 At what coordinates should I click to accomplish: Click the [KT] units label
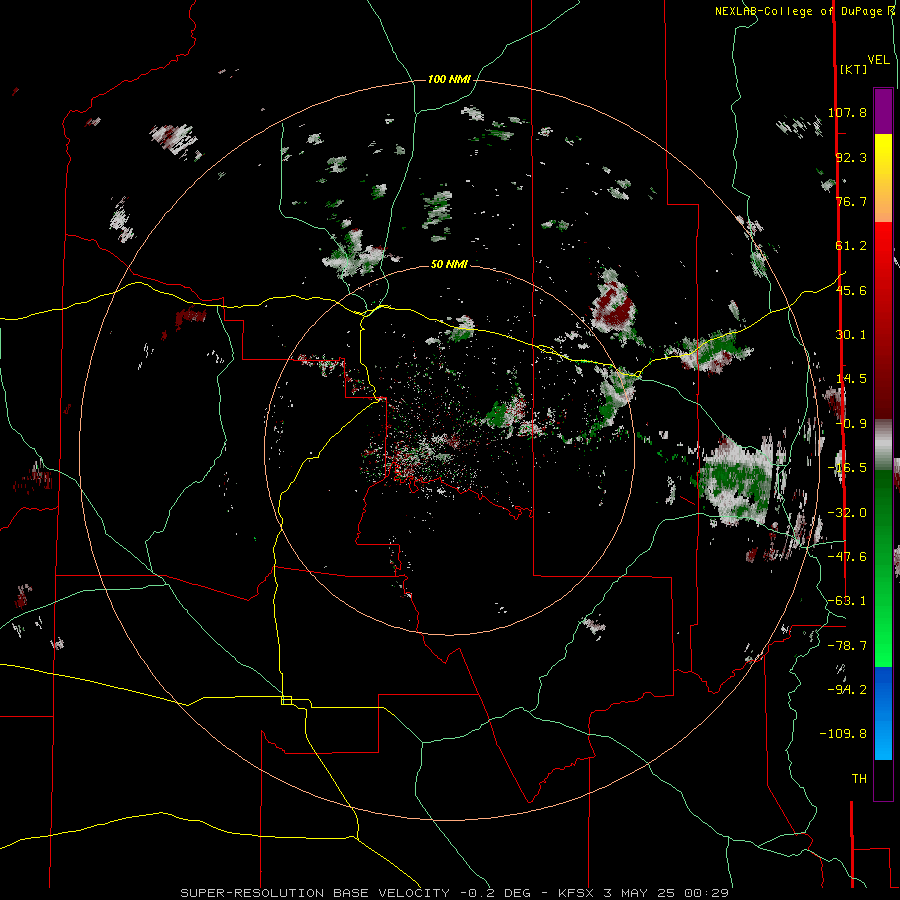click(854, 69)
